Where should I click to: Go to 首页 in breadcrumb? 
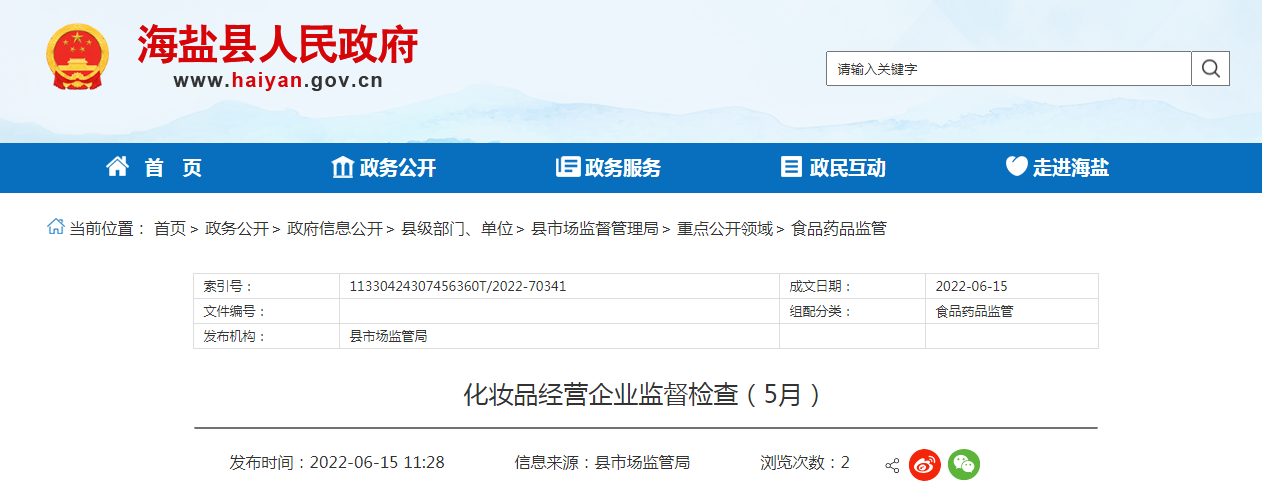point(170,229)
